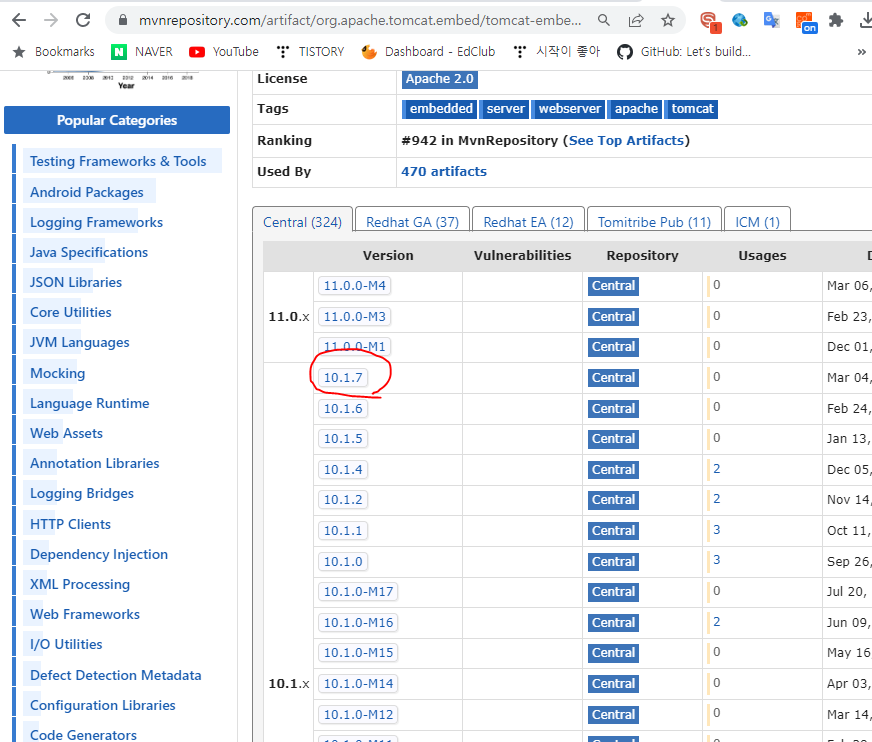
Task: Open the Google Translate extension icon
Action: click(x=771, y=21)
